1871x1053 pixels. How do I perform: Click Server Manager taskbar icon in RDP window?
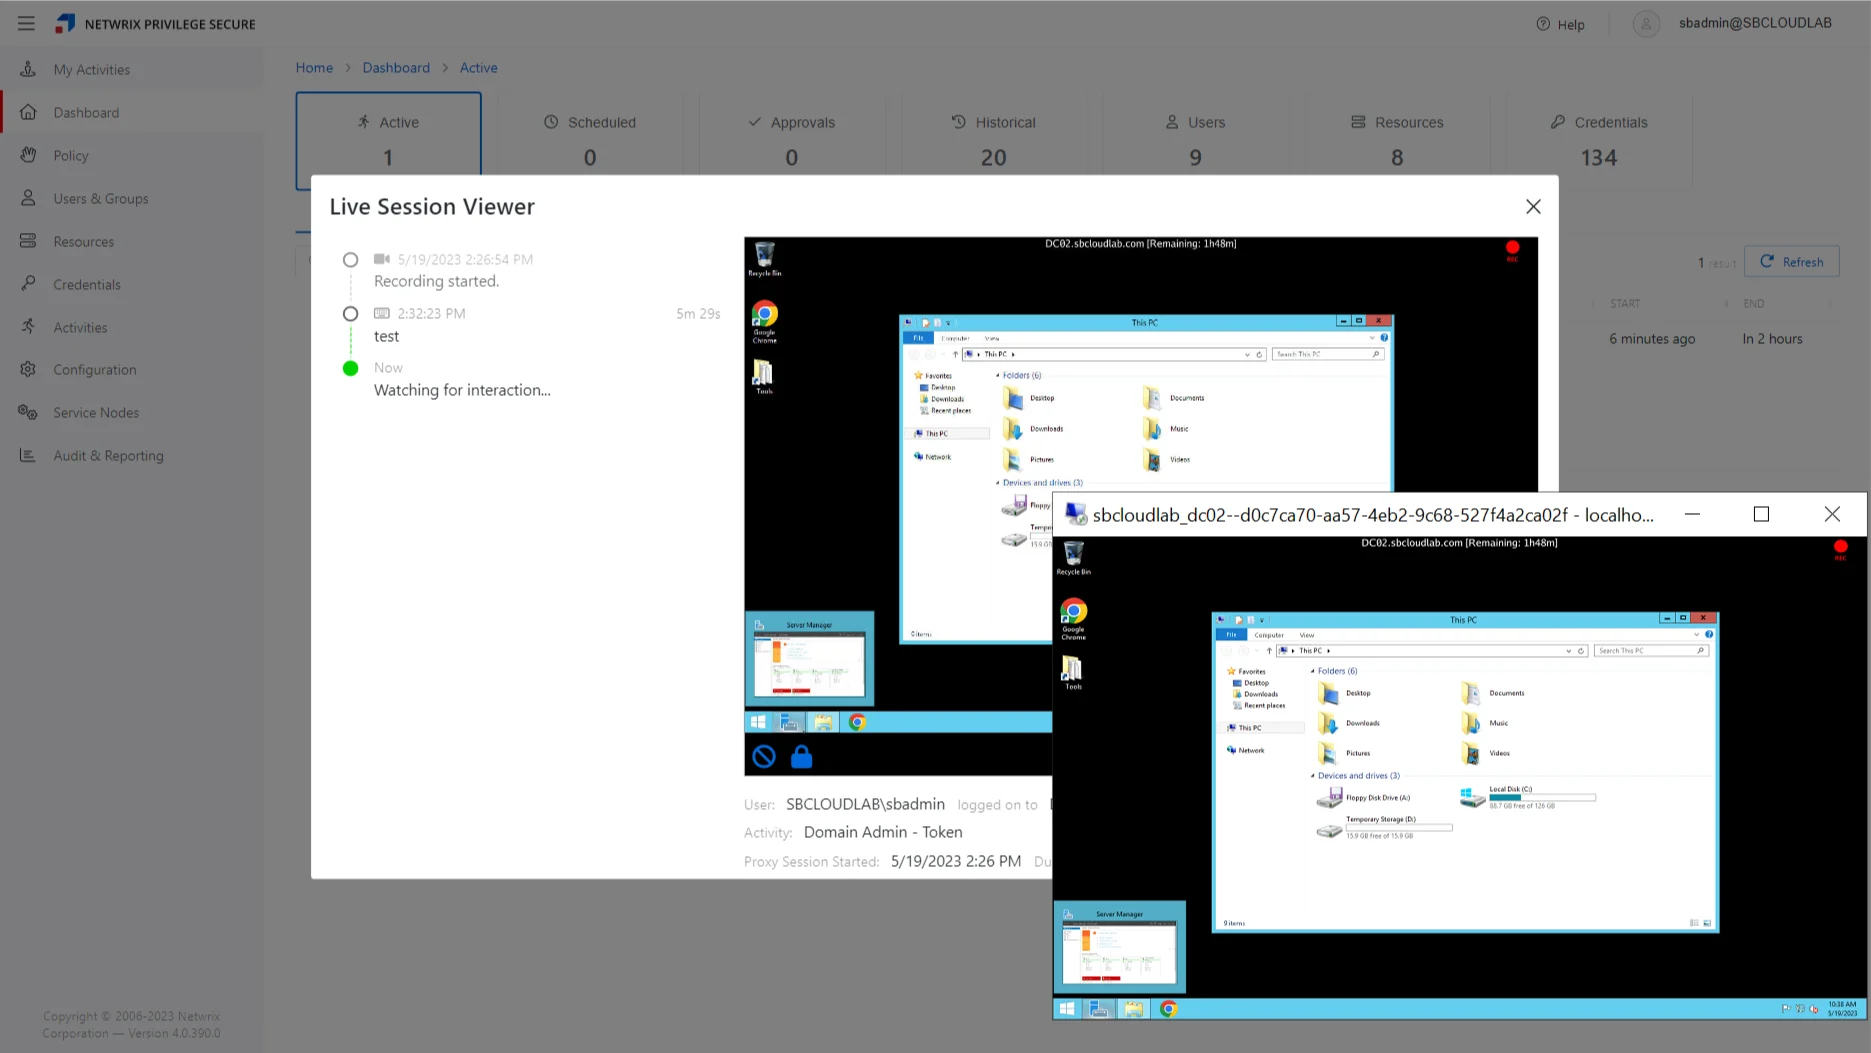coord(1099,1008)
